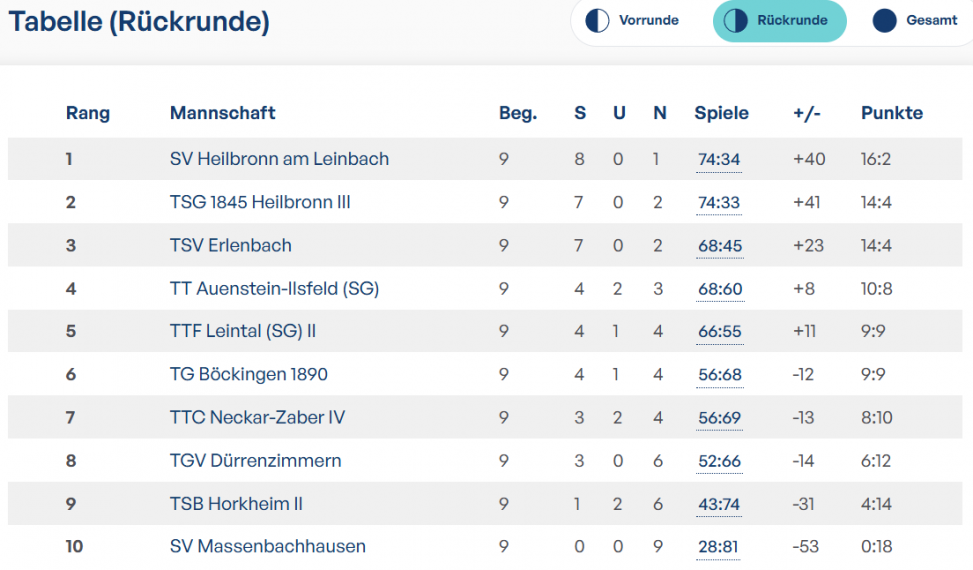
Task: Open SV Heilbronn am Leinbach team
Action: tap(279, 159)
